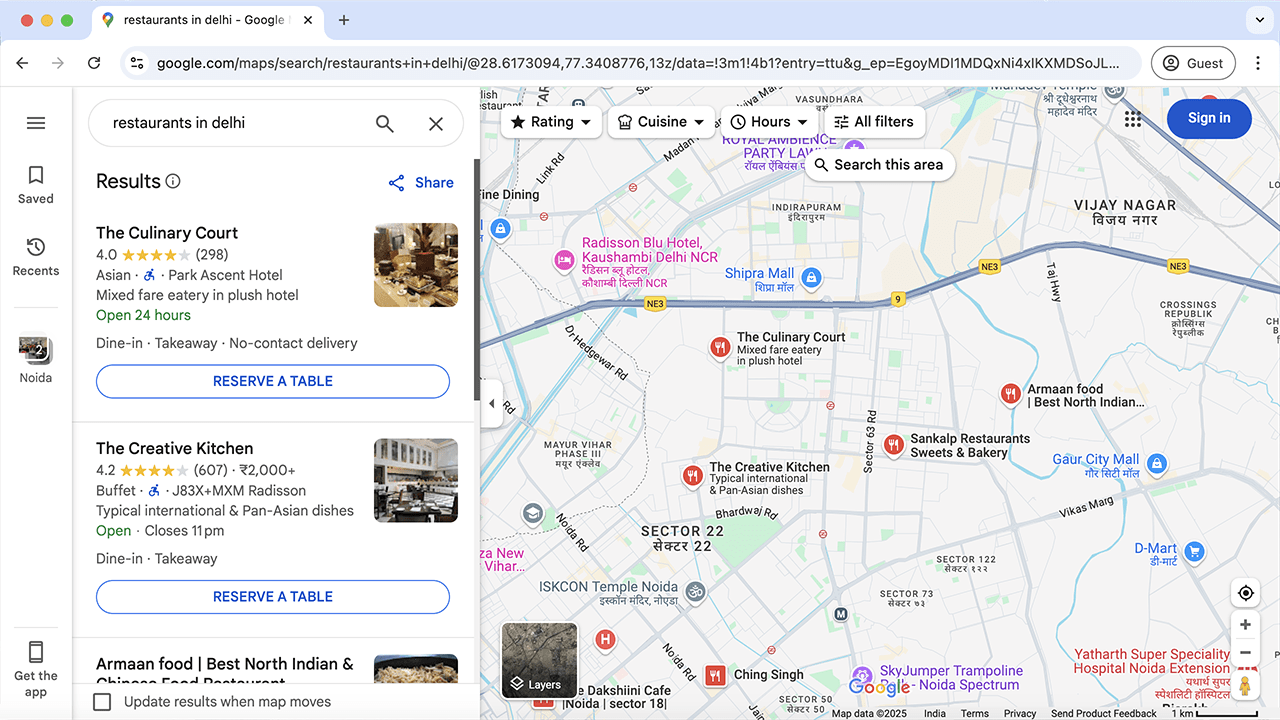Screen dimensions: 1280x720
Task: Reload the browser page
Action: point(94,63)
